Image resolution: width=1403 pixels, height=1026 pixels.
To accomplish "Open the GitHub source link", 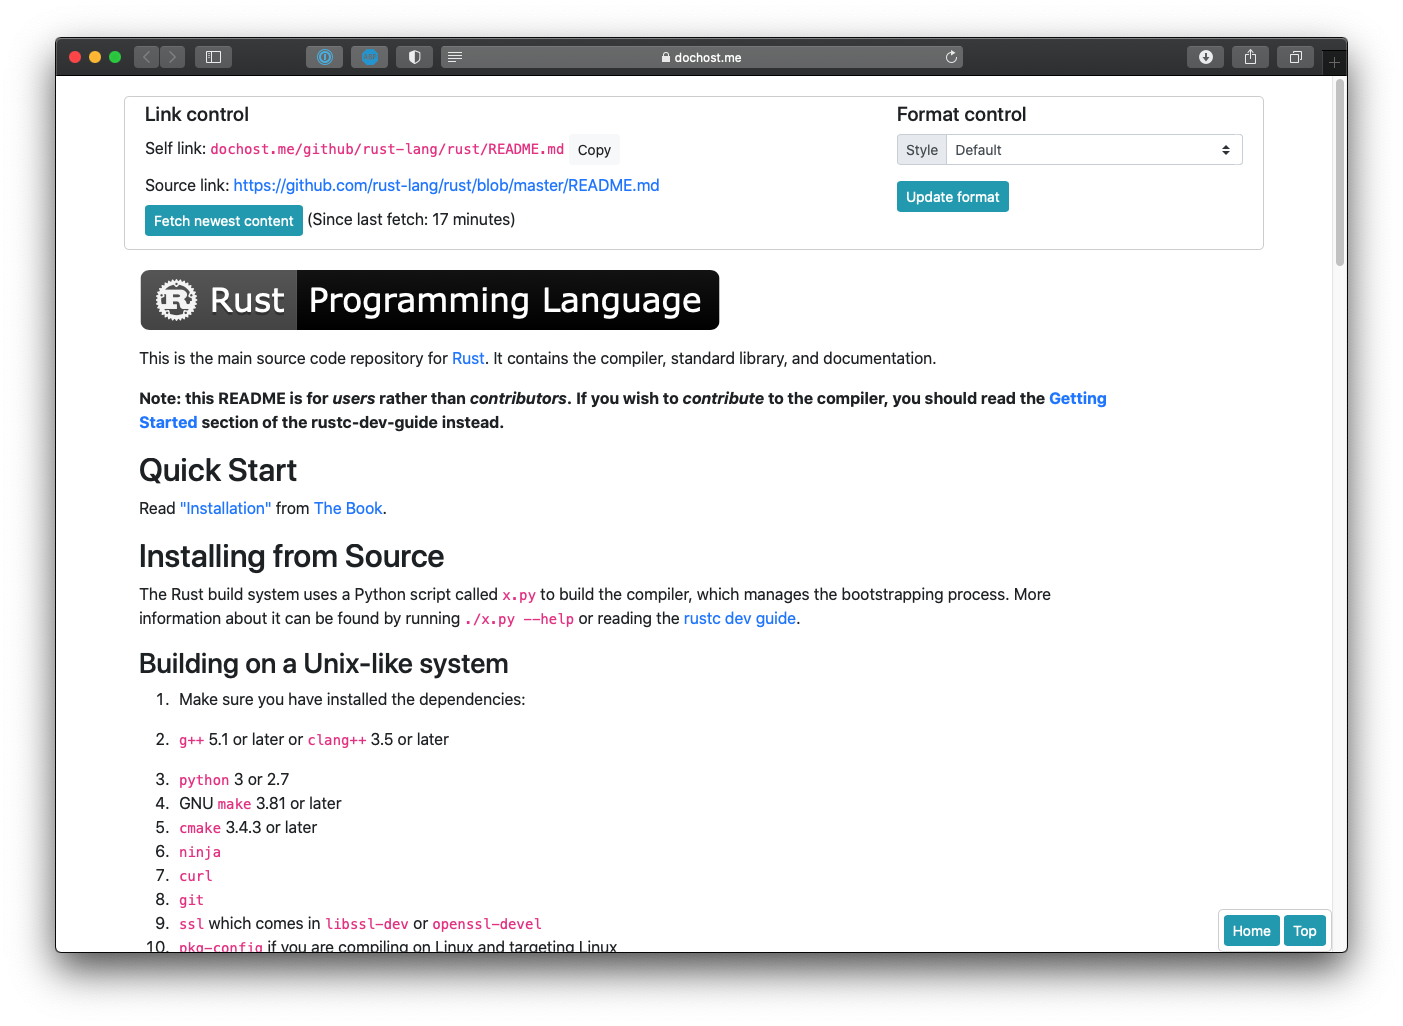I will pos(446,185).
